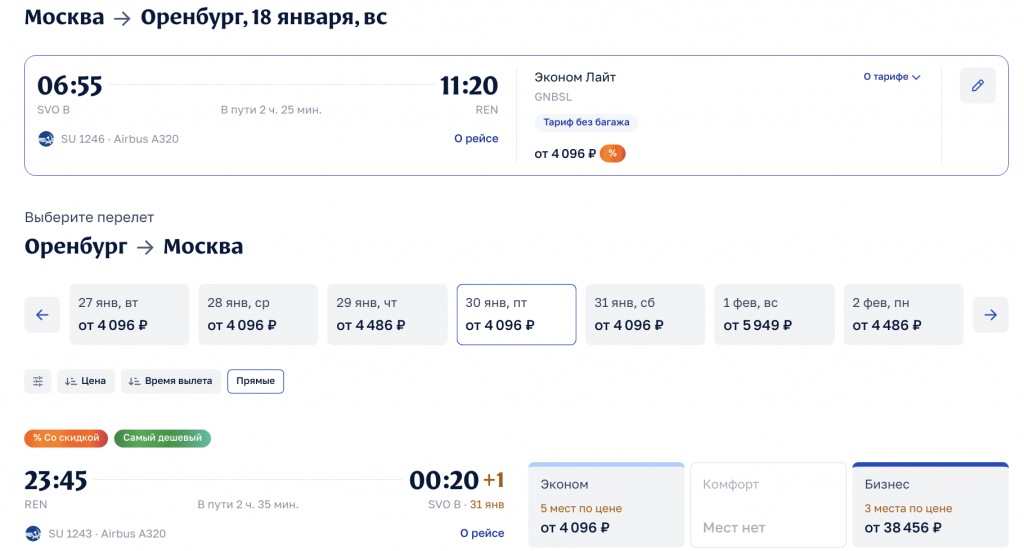Click the Со скидкой discount label
1024x551 pixels.
66,438
